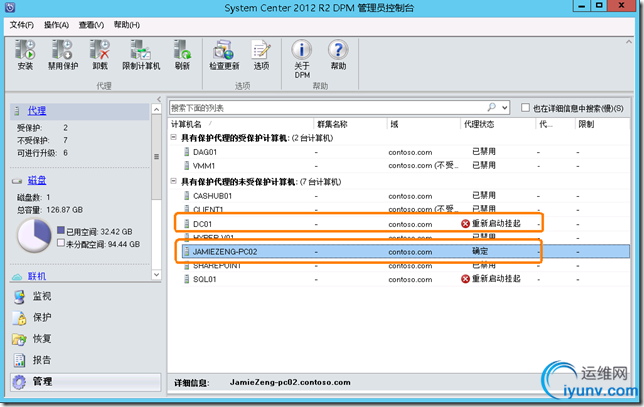Open the 帮助(H) menu
644x407 pixels.
click(126, 25)
